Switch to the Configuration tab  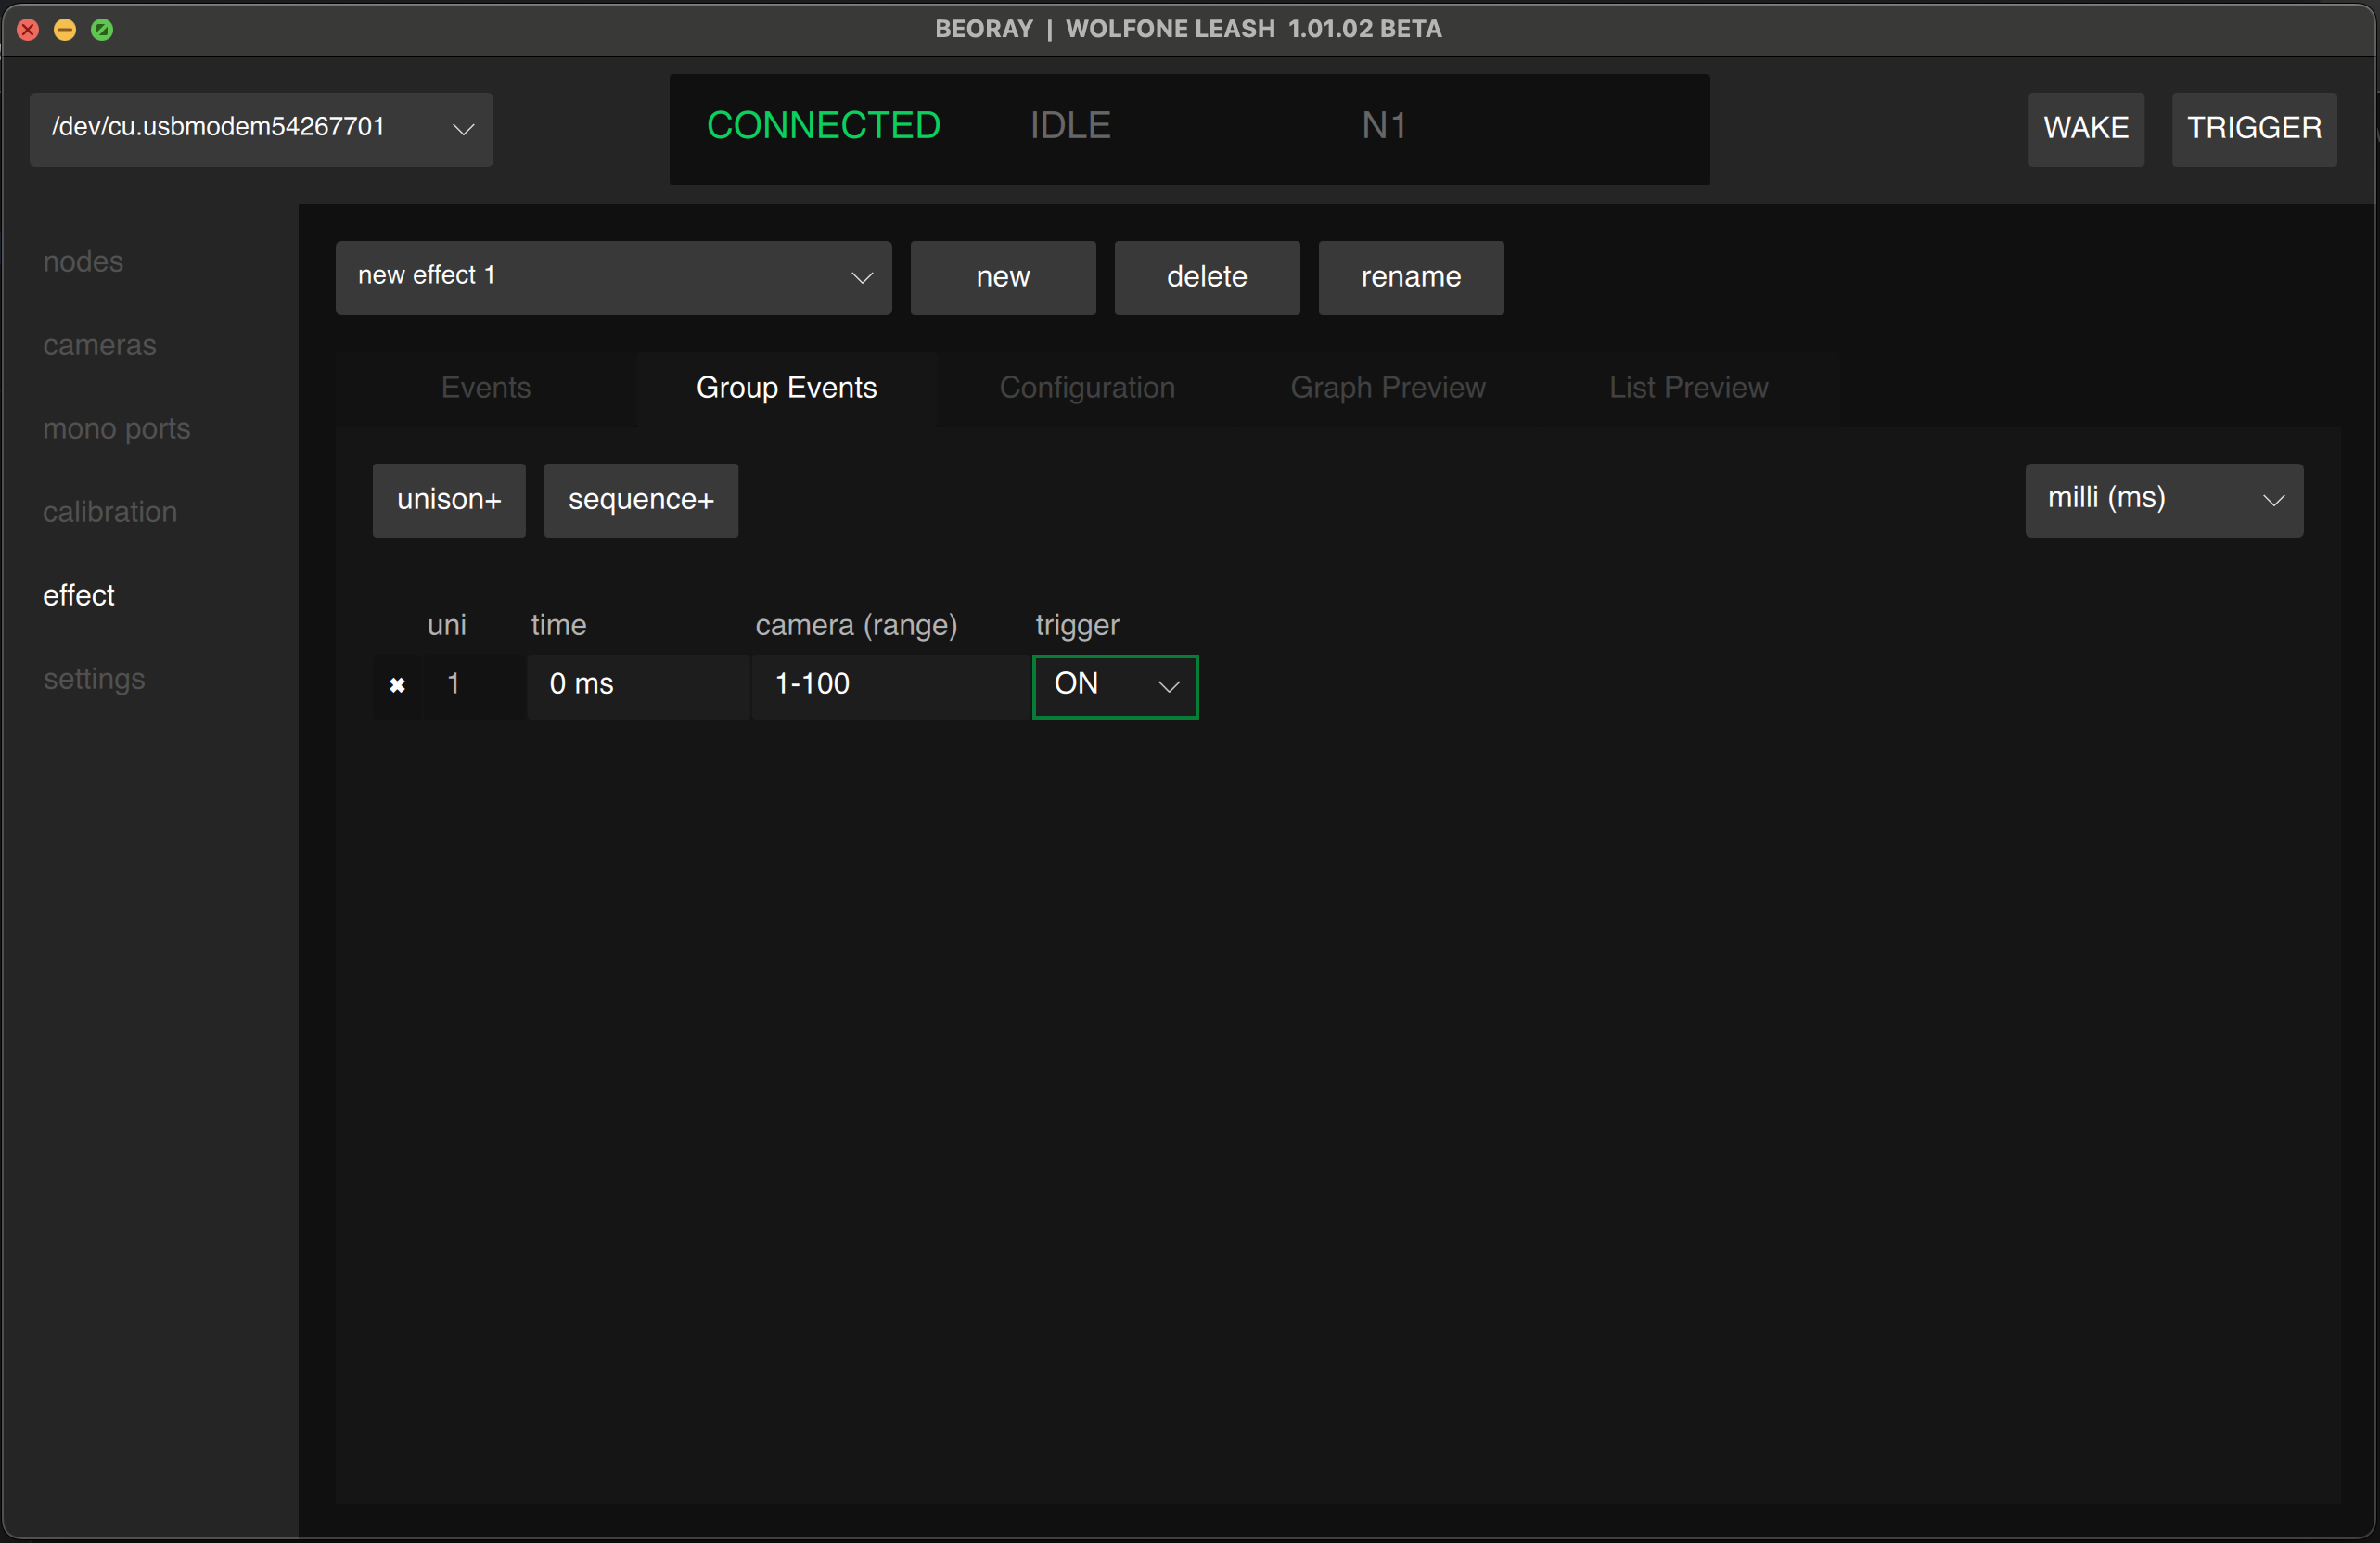click(x=1087, y=388)
